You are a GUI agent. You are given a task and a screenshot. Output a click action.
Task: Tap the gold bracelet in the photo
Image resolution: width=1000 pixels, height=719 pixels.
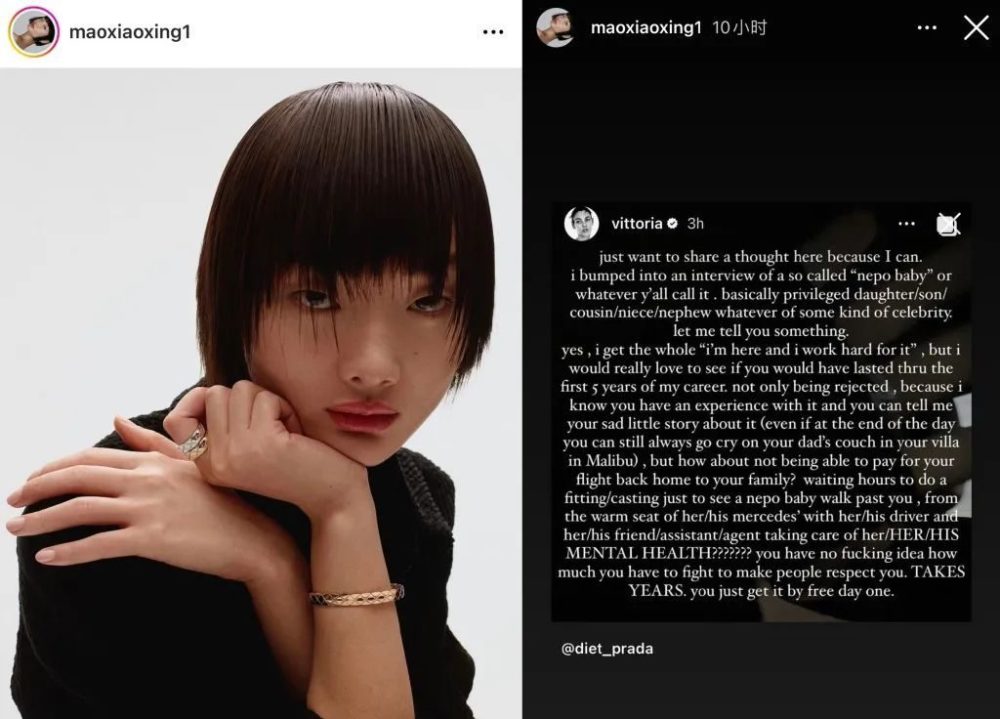(x=357, y=597)
